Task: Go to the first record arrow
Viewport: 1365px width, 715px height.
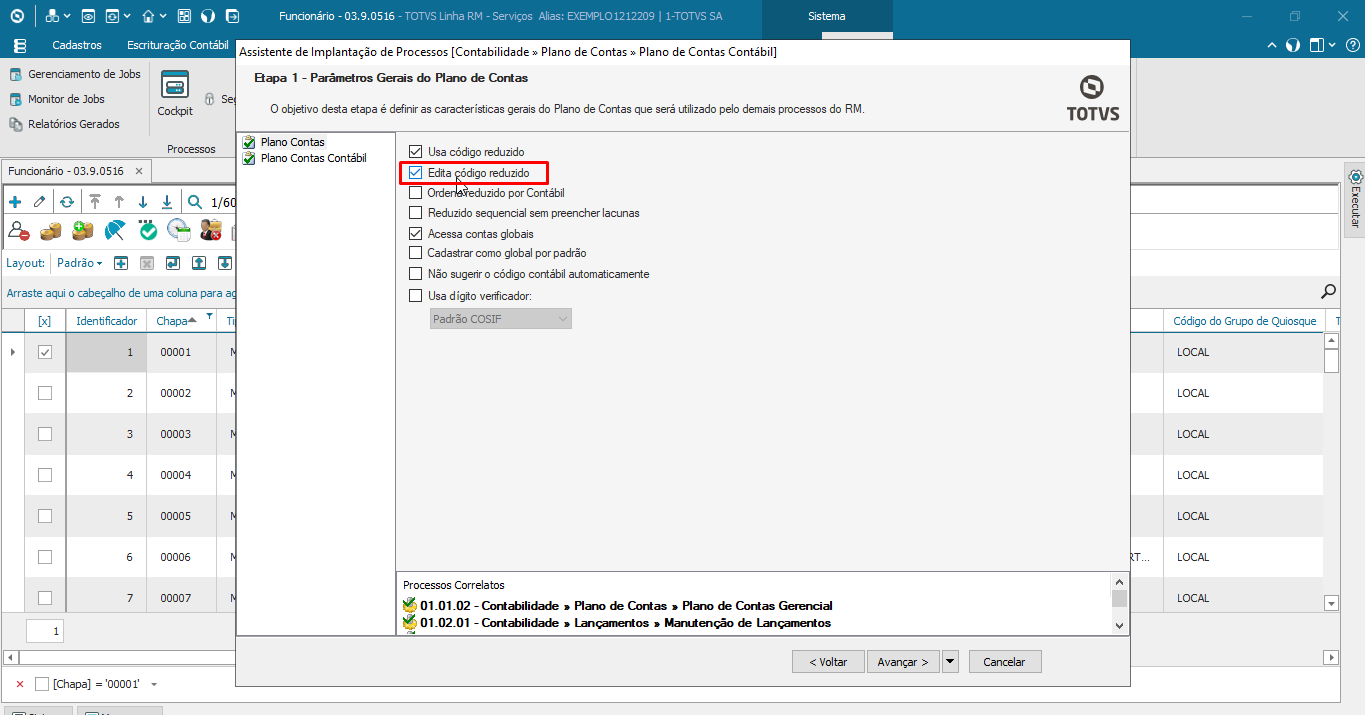Action: (95, 201)
